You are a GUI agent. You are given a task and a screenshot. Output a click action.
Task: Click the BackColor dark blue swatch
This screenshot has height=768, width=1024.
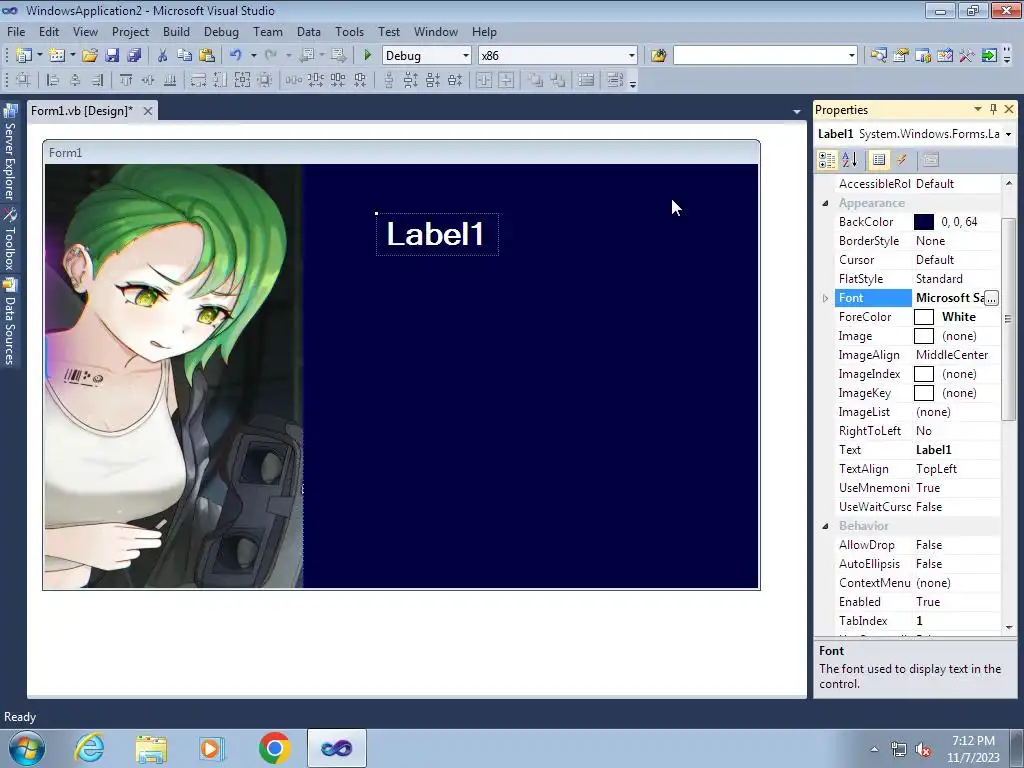click(x=923, y=222)
